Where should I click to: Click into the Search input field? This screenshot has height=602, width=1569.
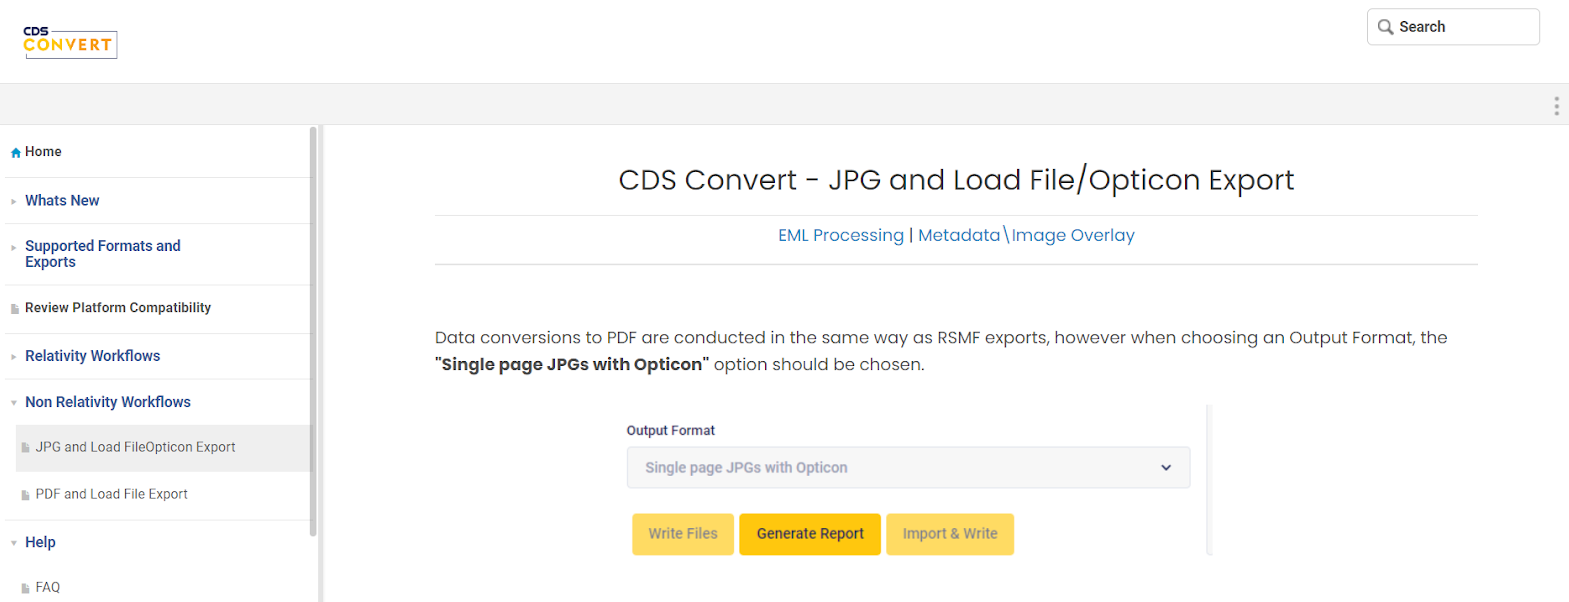pos(1453,27)
